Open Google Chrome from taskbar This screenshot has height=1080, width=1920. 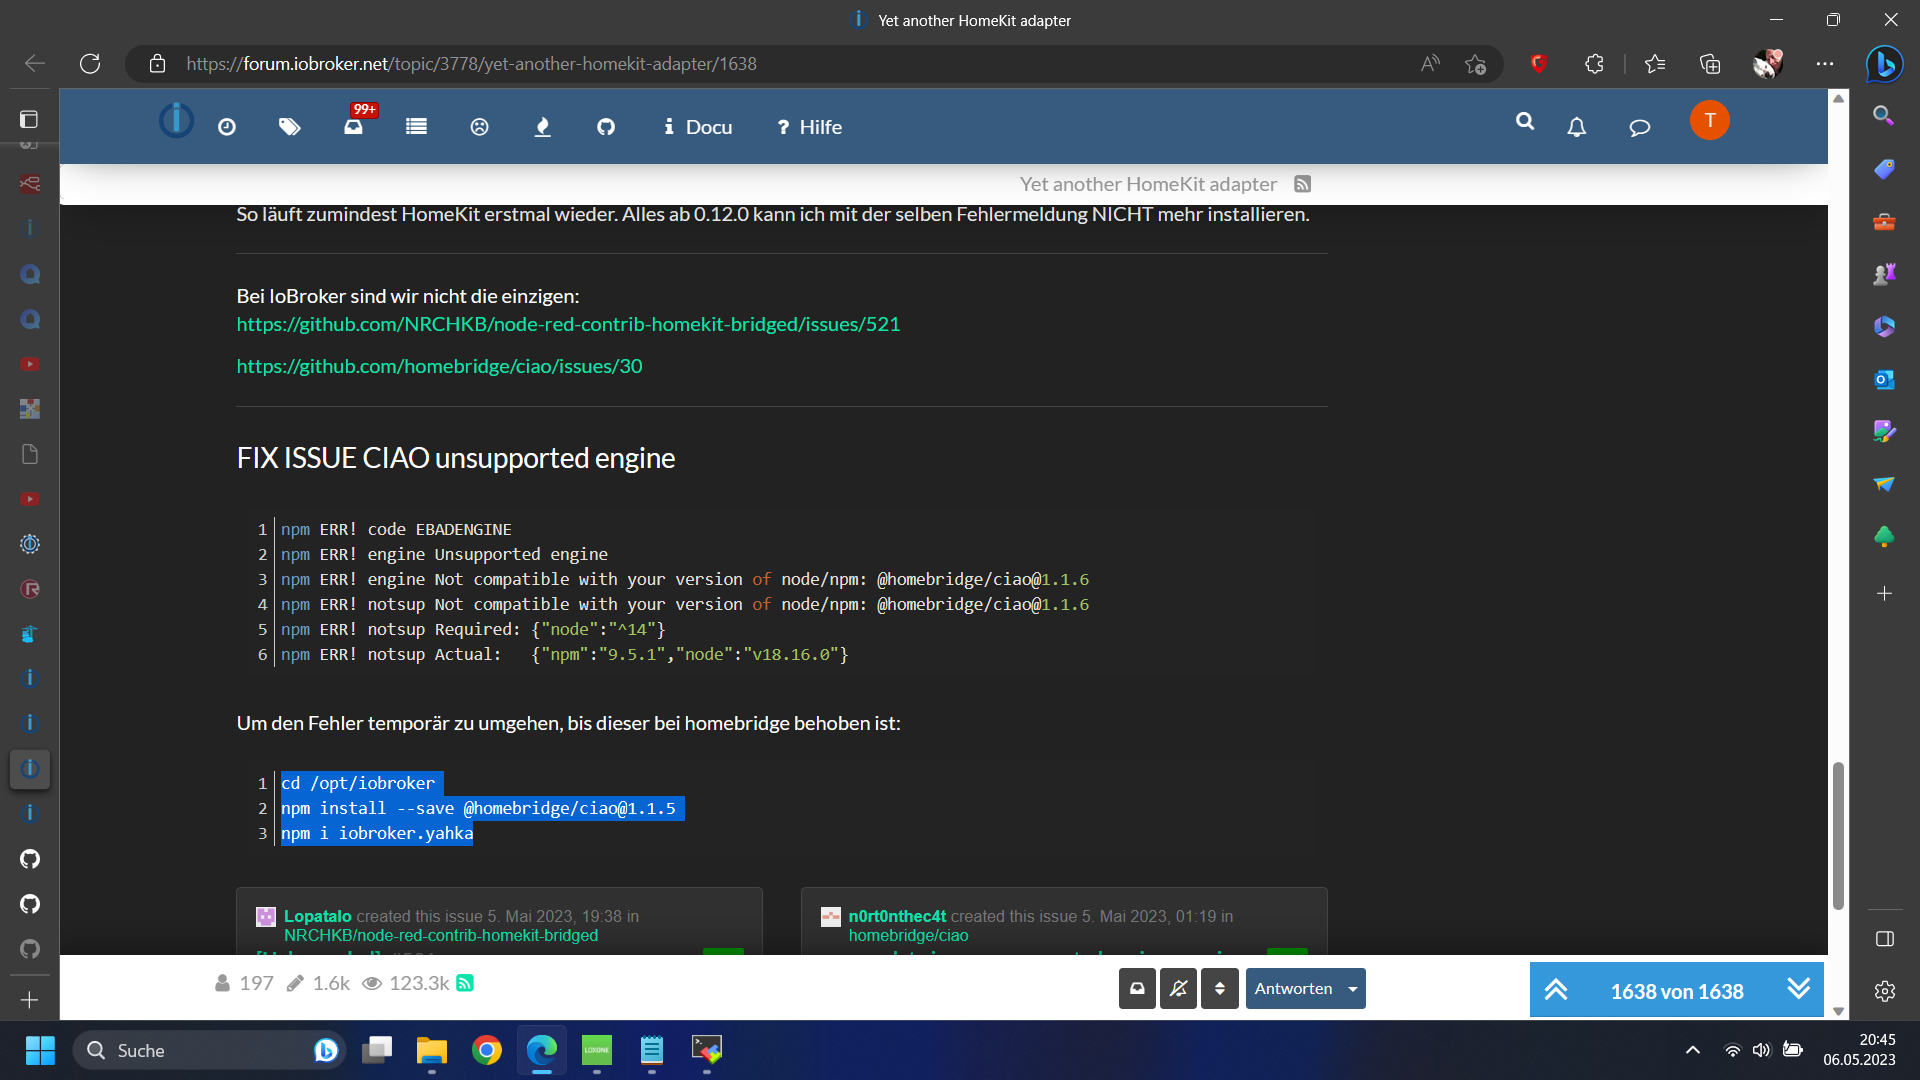(x=487, y=1050)
